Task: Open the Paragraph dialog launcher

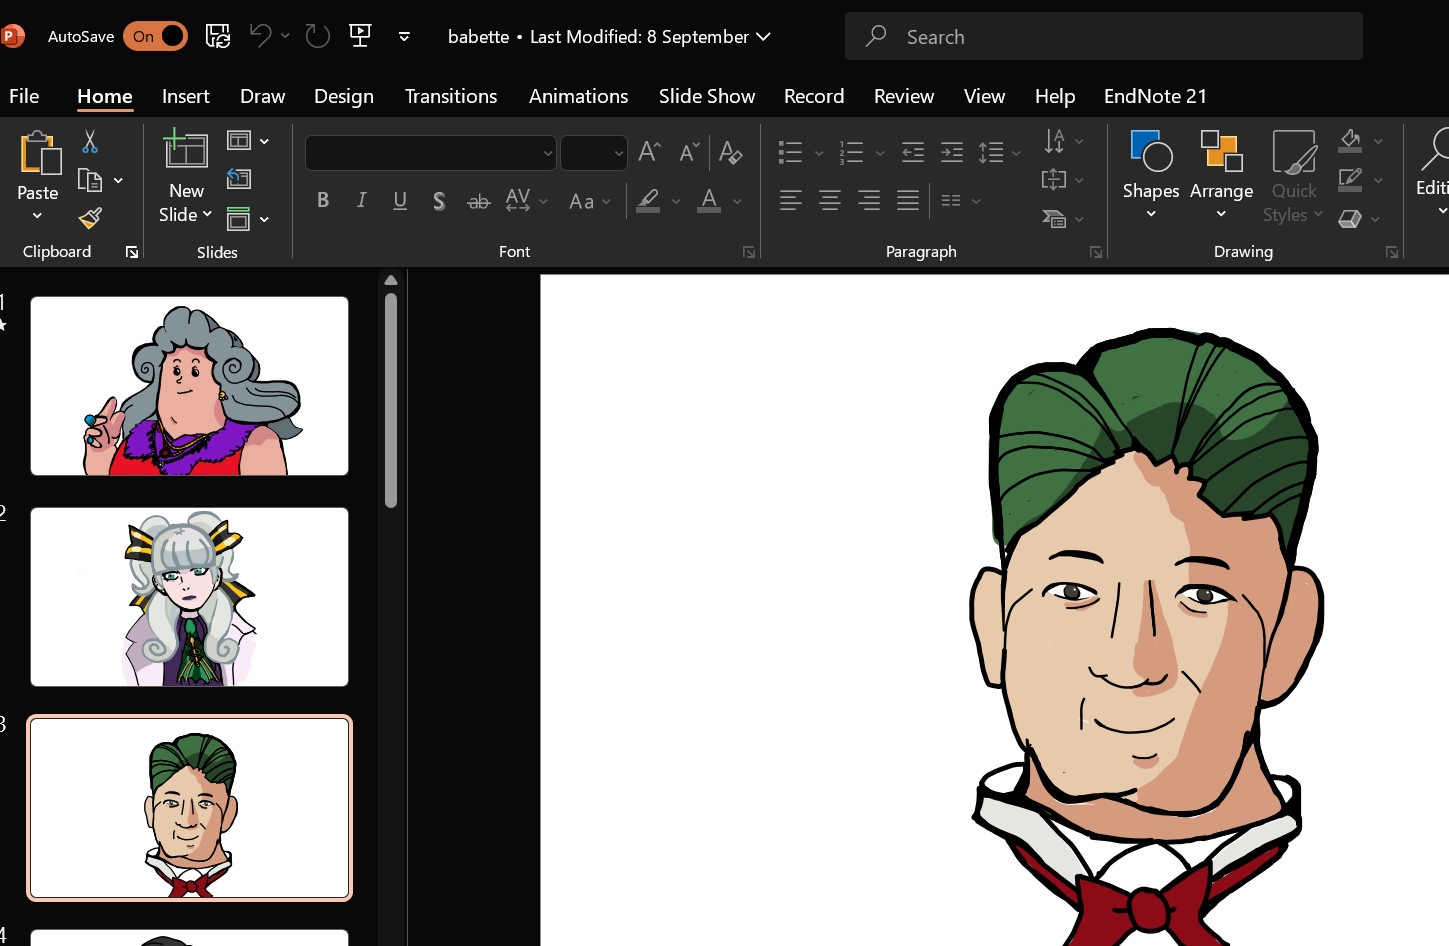Action: point(1096,252)
